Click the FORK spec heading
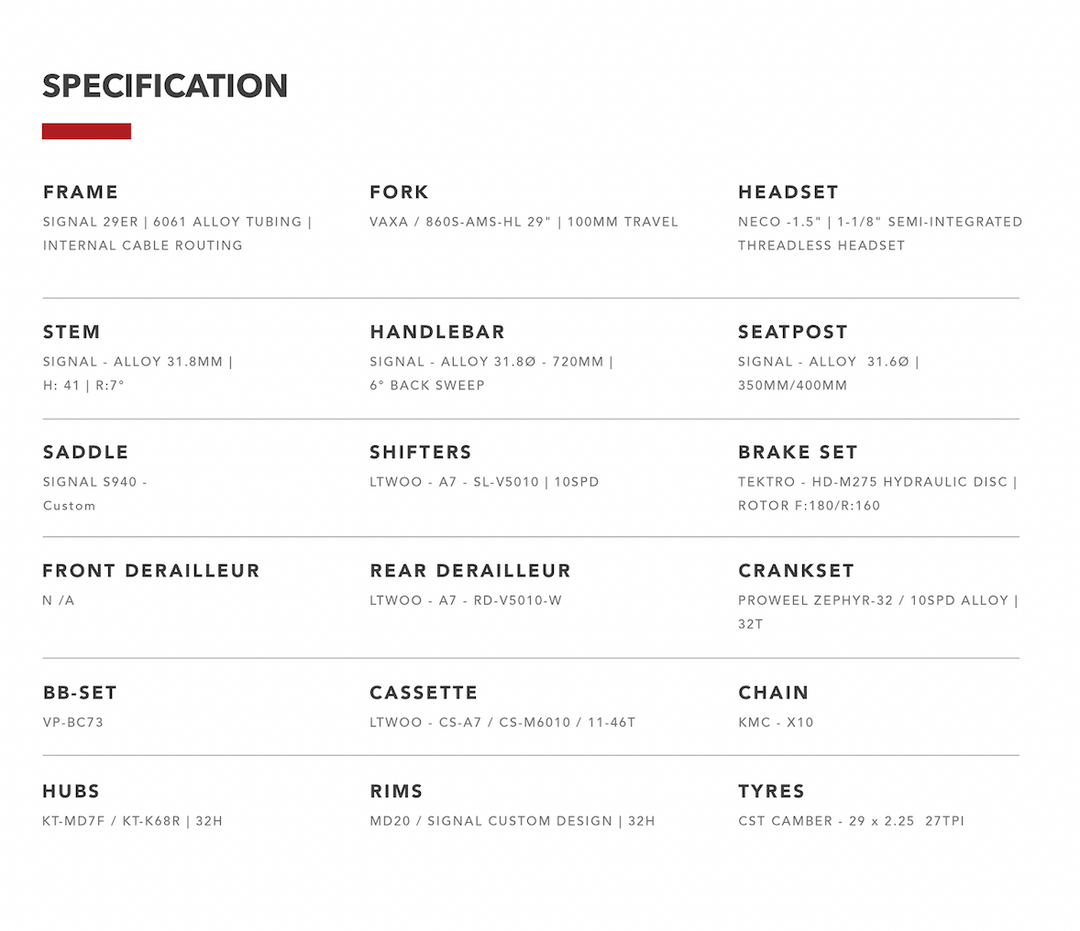This screenshot has width=1080, height=931. pyautogui.click(x=399, y=192)
